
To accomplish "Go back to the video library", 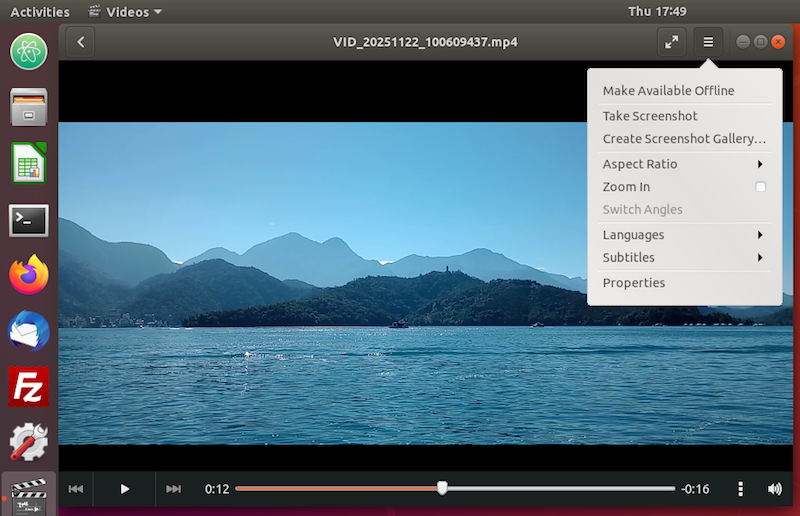I will pyautogui.click(x=81, y=42).
